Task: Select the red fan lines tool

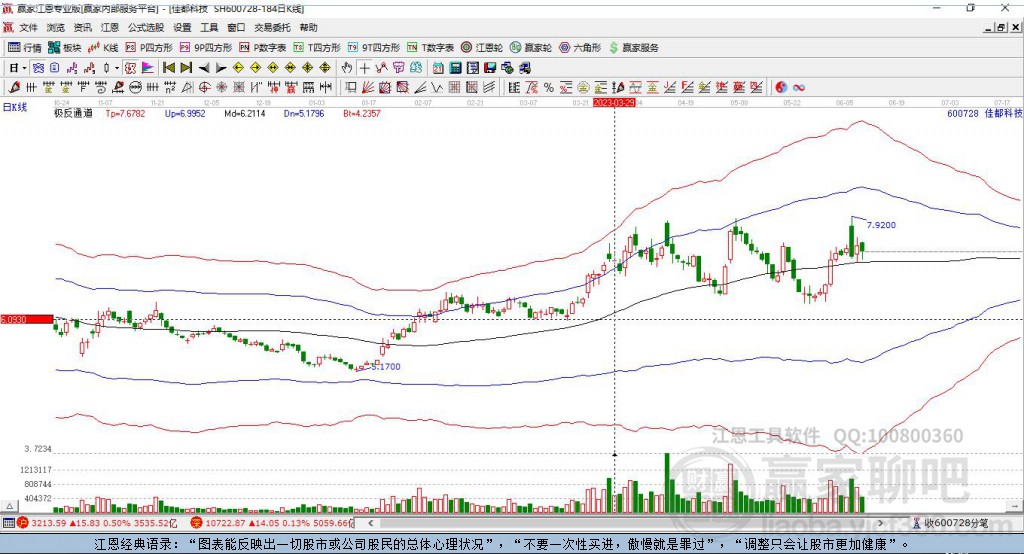Action: 368,88
